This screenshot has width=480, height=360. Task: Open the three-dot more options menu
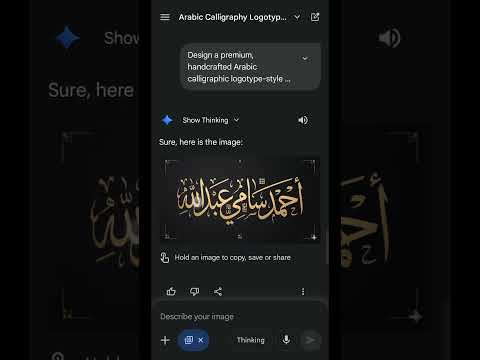click(303, 292)
